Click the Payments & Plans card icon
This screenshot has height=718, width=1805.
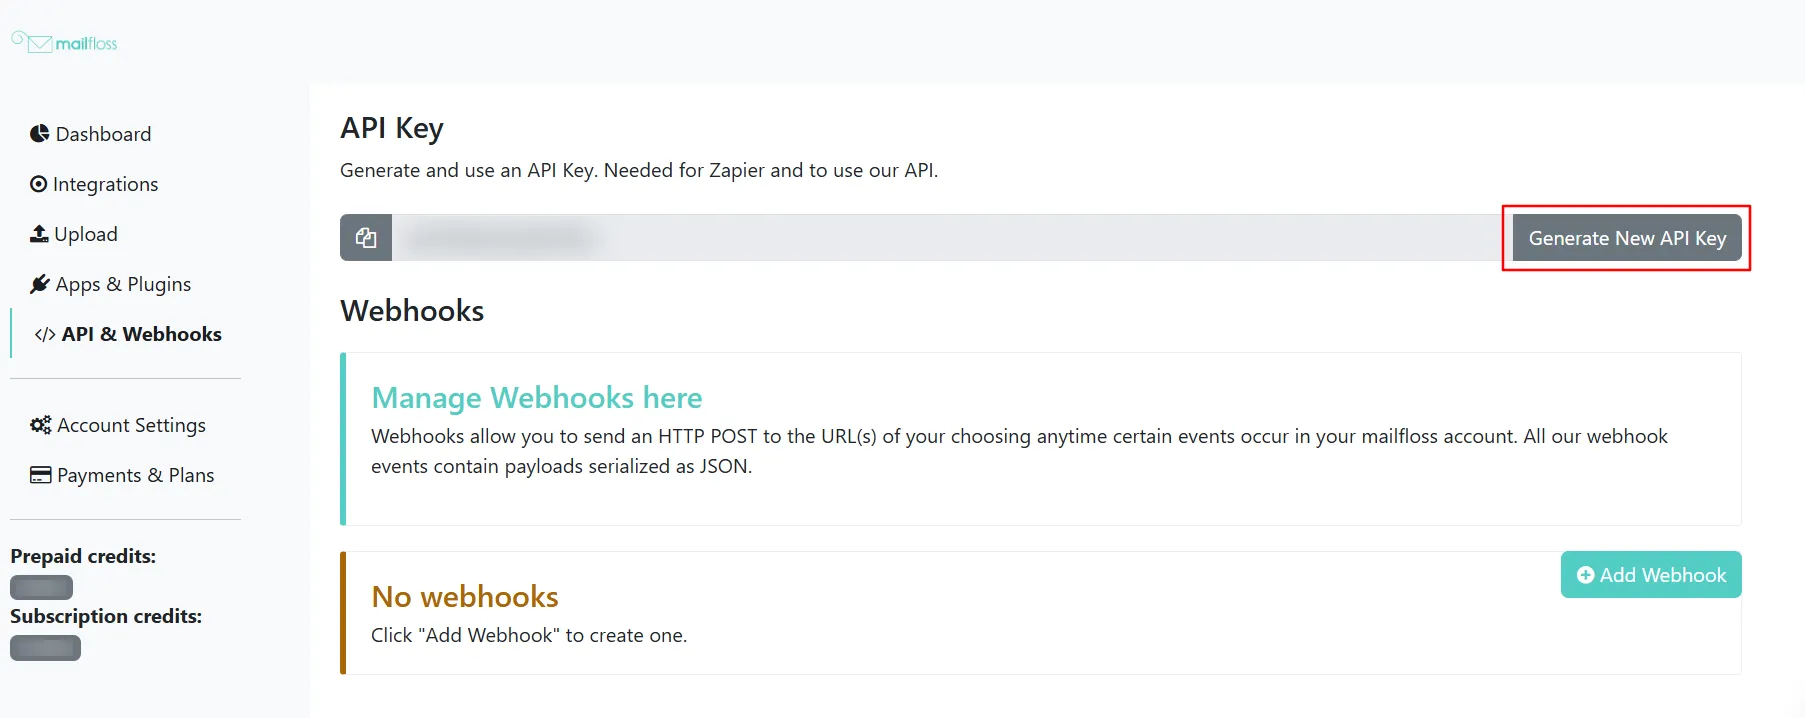(41, 475)
